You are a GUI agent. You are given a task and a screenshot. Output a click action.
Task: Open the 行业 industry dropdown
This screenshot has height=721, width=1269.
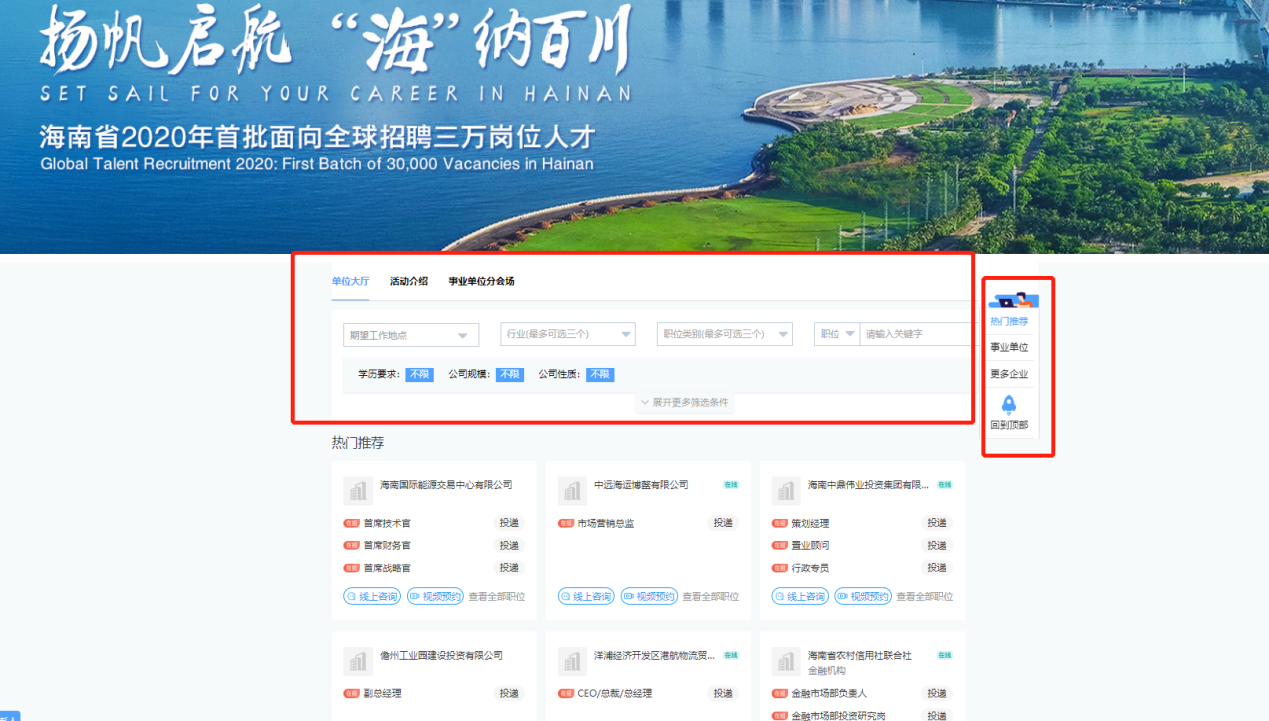click(x=567, y=335)
